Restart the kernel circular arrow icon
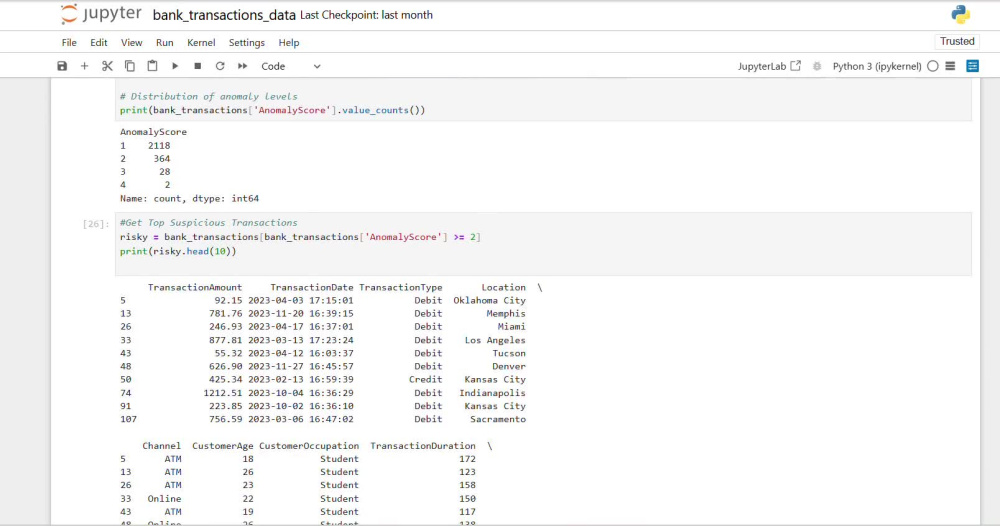The image size is (1000, 526). coord(220,66)
